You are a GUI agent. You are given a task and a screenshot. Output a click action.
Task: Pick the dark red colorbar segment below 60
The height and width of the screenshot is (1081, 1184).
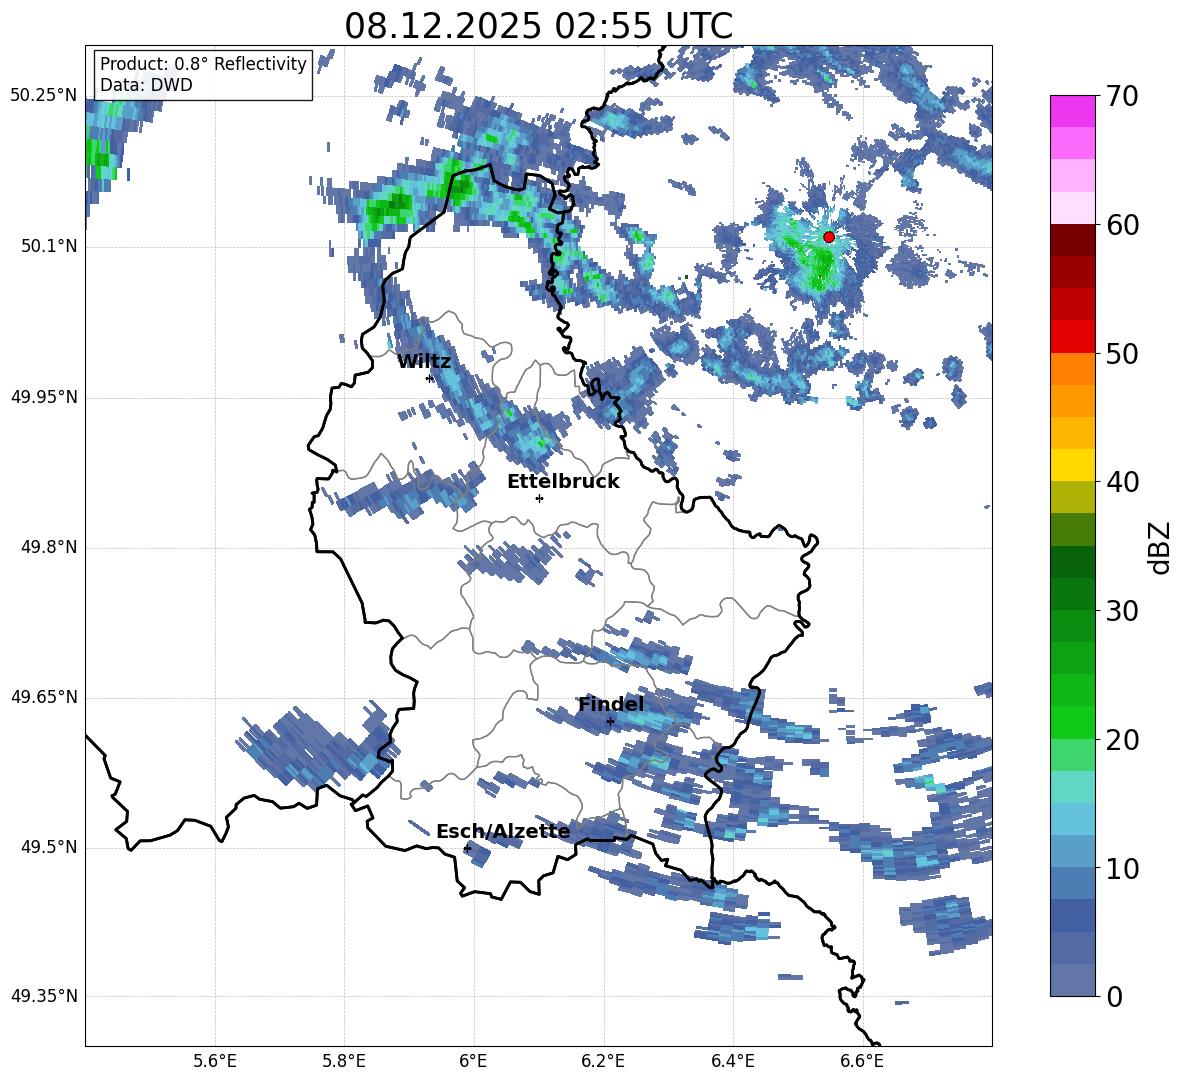tap(1072, 241)
